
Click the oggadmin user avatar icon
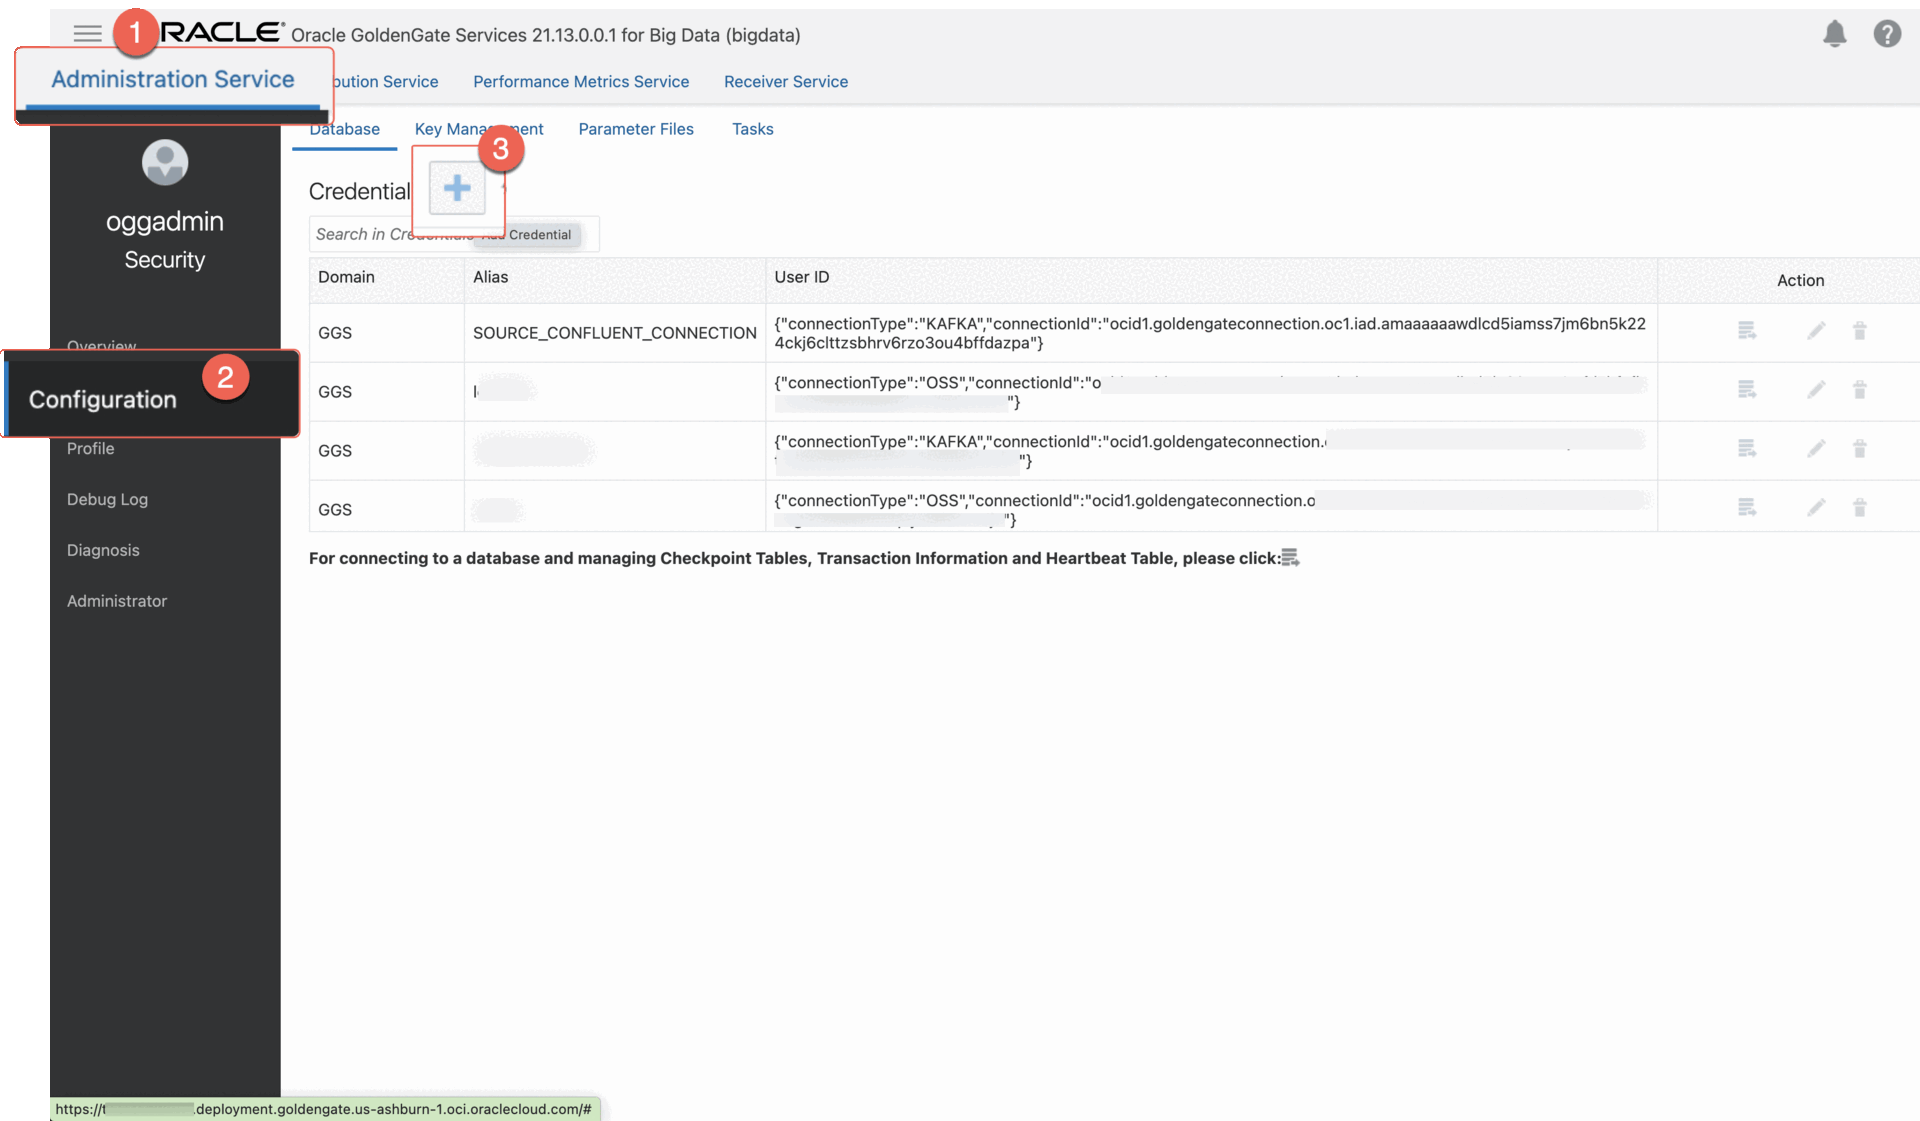[x=165, y=162]
